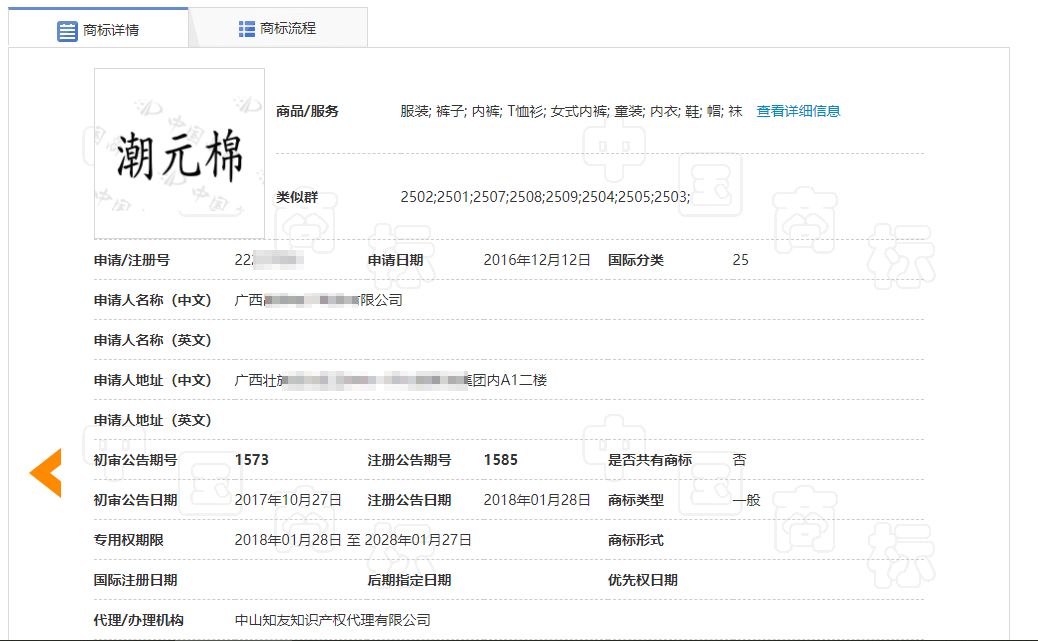This screenshot has width=1038, height=641.
Task: Click the agency name 中山知友知识产权代理有限公司
Action: [332, 620]
